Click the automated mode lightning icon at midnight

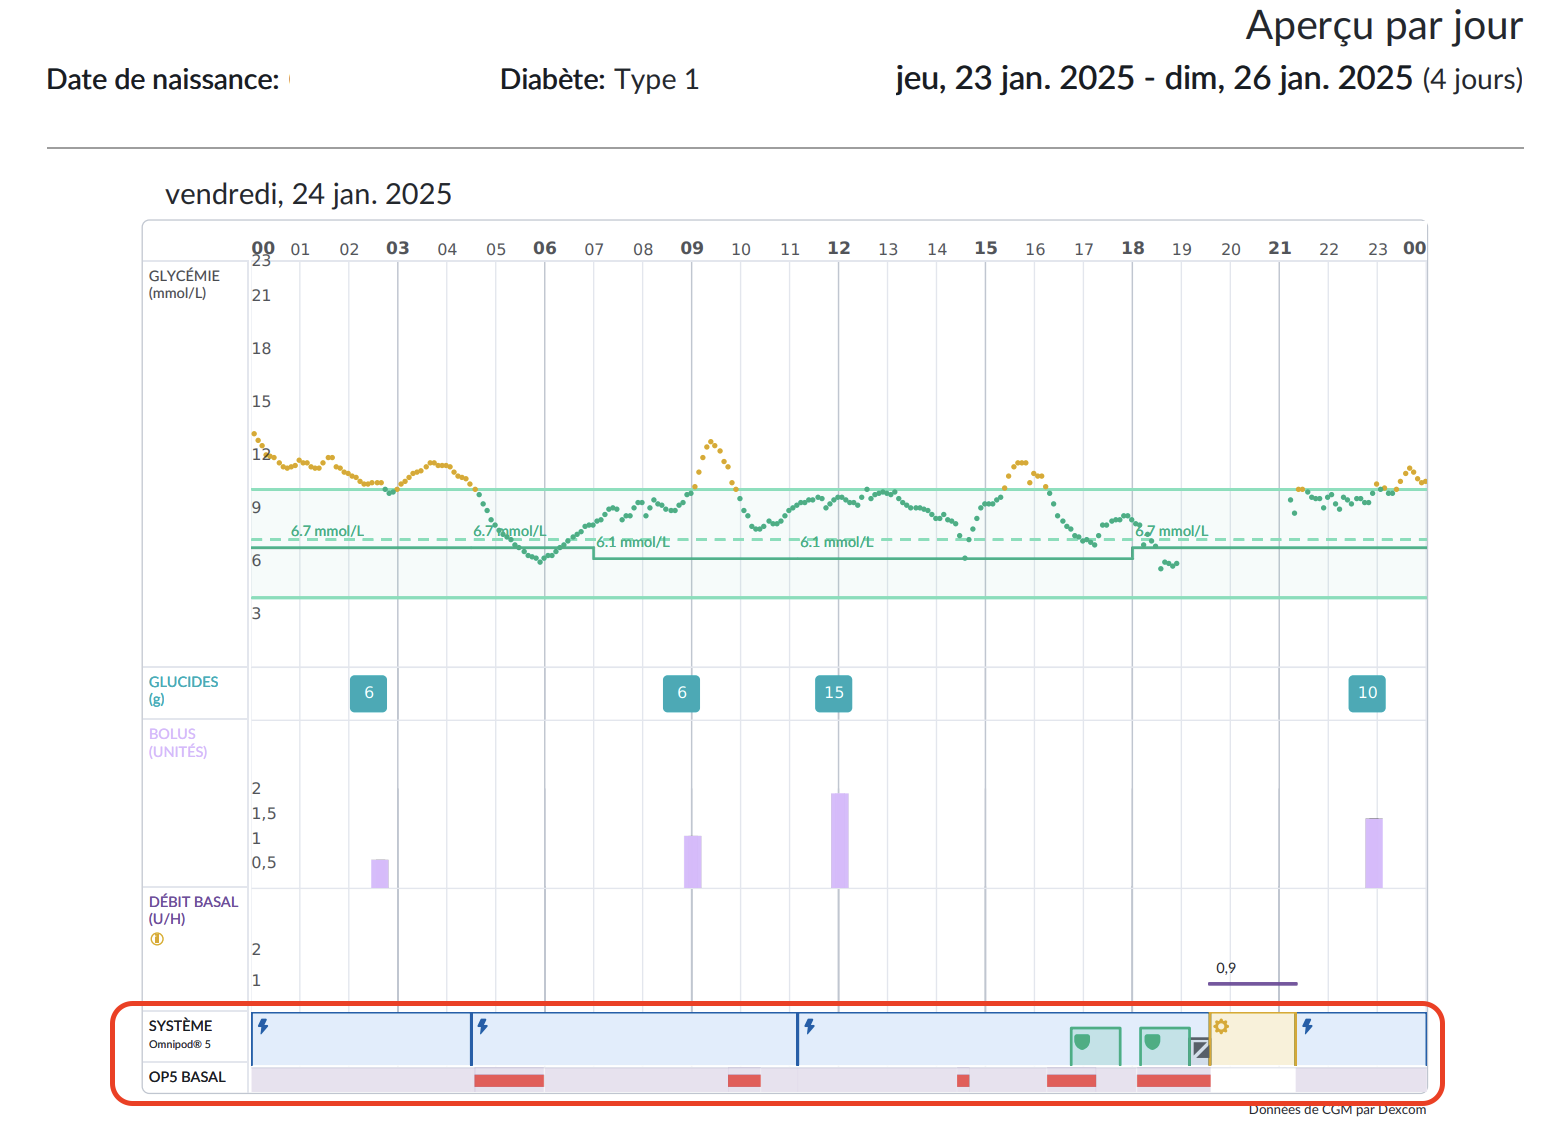click(263, 1026)
